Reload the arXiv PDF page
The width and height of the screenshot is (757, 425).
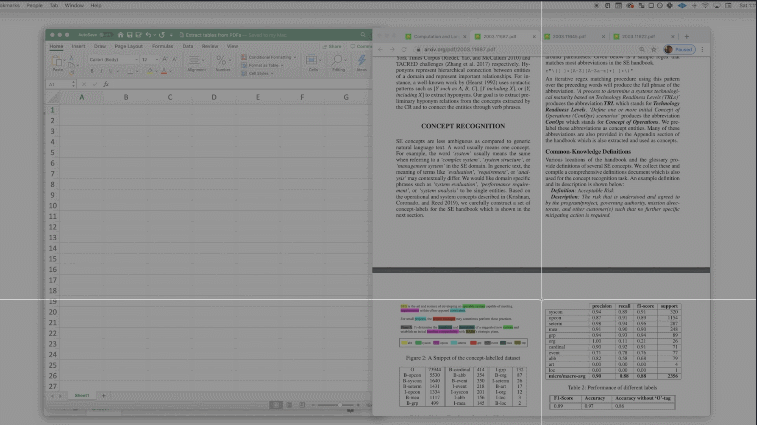tap(404, 49)
